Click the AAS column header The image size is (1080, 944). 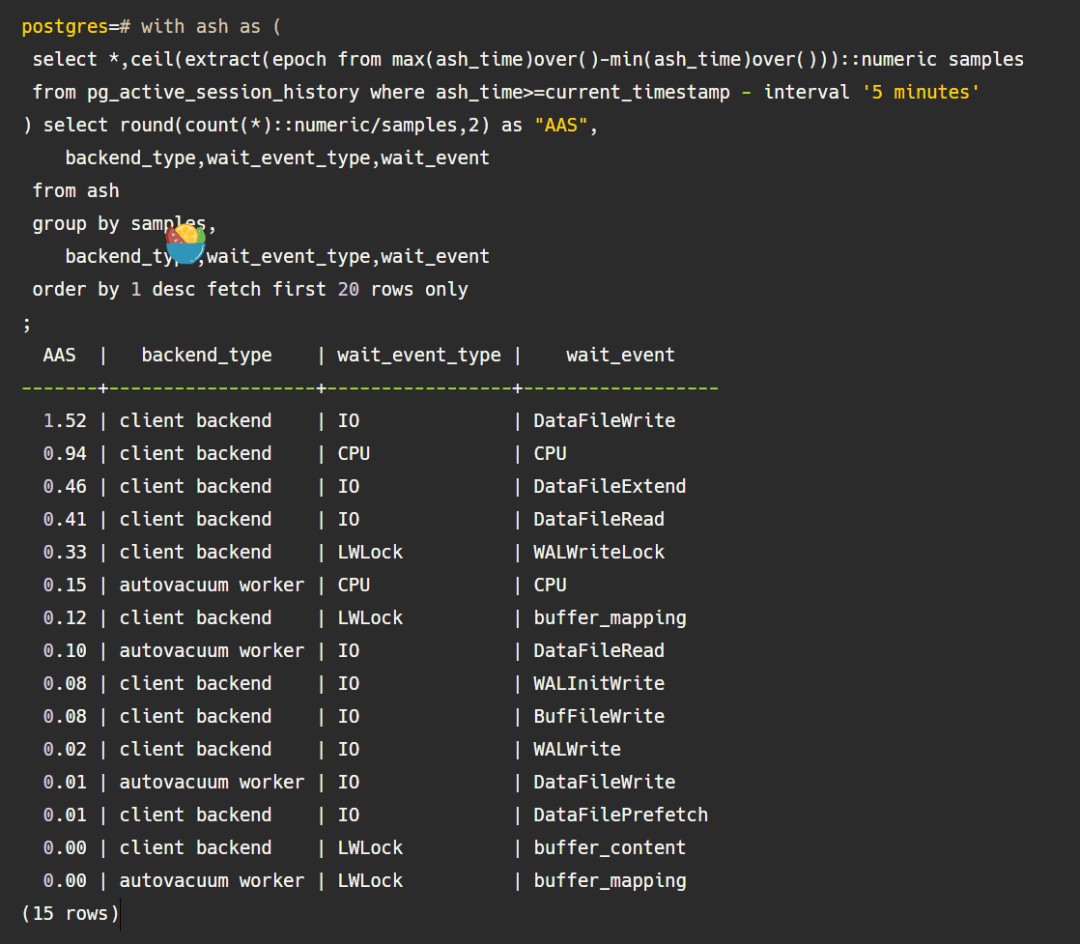[x=59, y=355]
